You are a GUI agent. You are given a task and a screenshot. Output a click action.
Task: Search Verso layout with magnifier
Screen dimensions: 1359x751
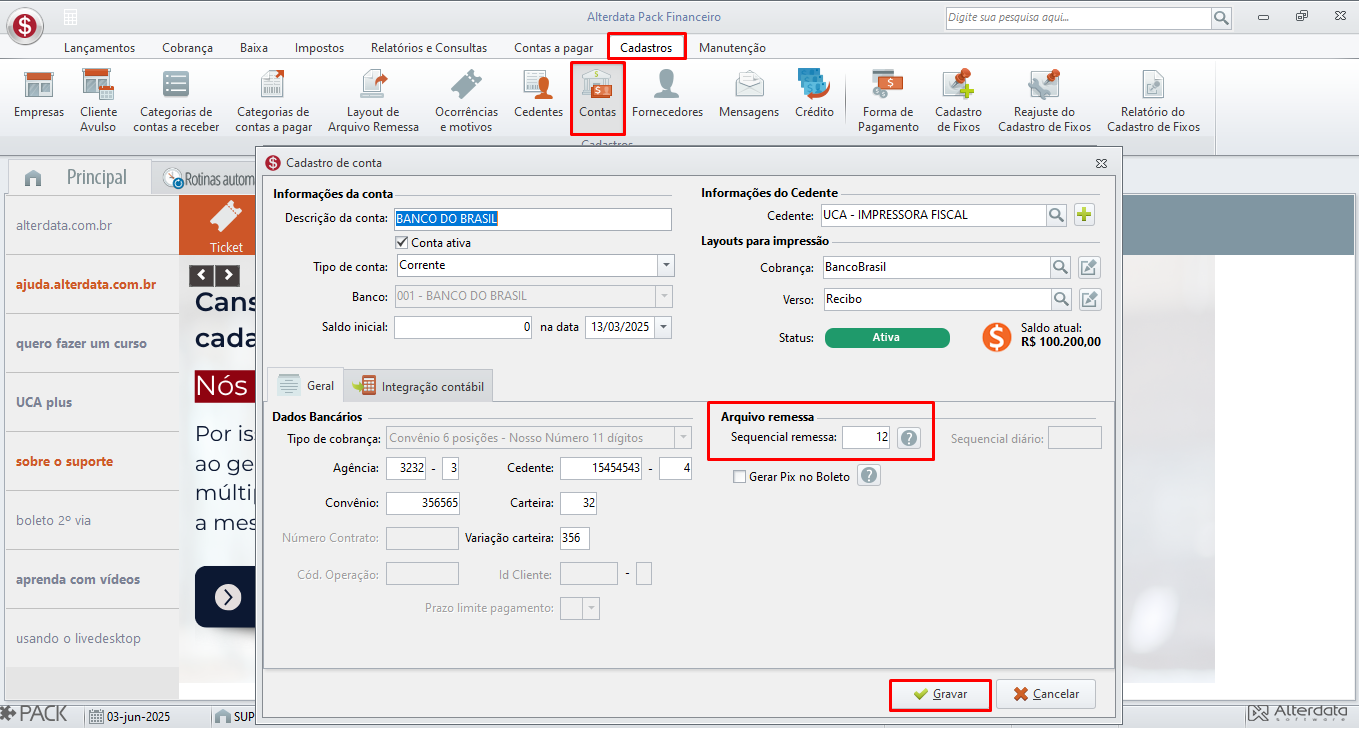1061,299
